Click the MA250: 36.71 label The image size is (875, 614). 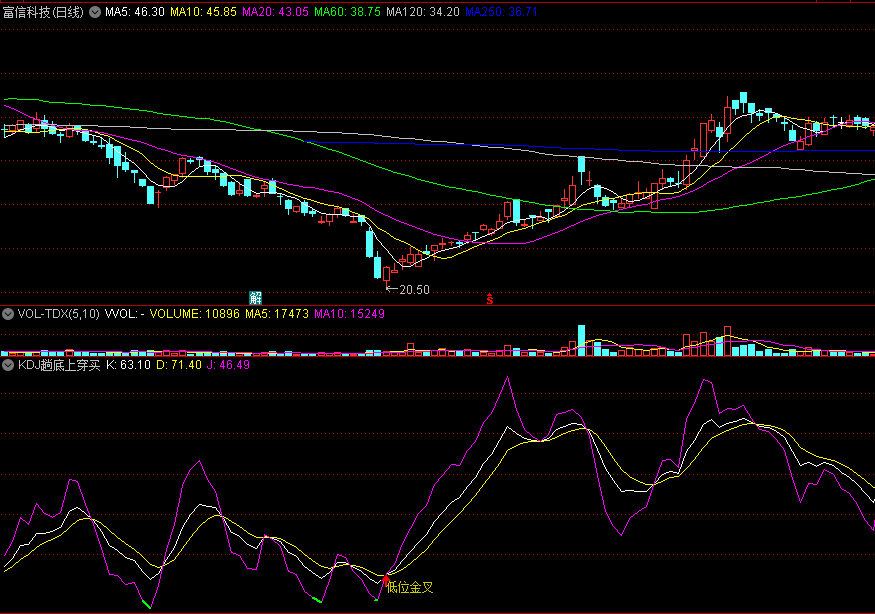[x=501, y=12]
